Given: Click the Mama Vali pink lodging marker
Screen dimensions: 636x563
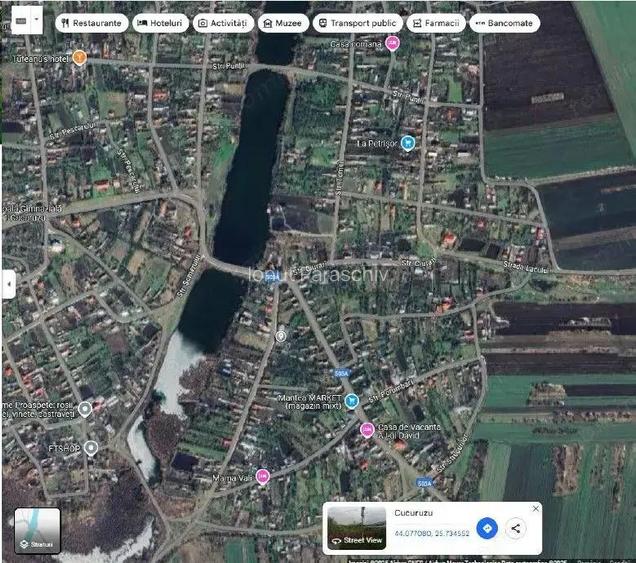Looking at the screenshot, I should click(x=262, y=476).
